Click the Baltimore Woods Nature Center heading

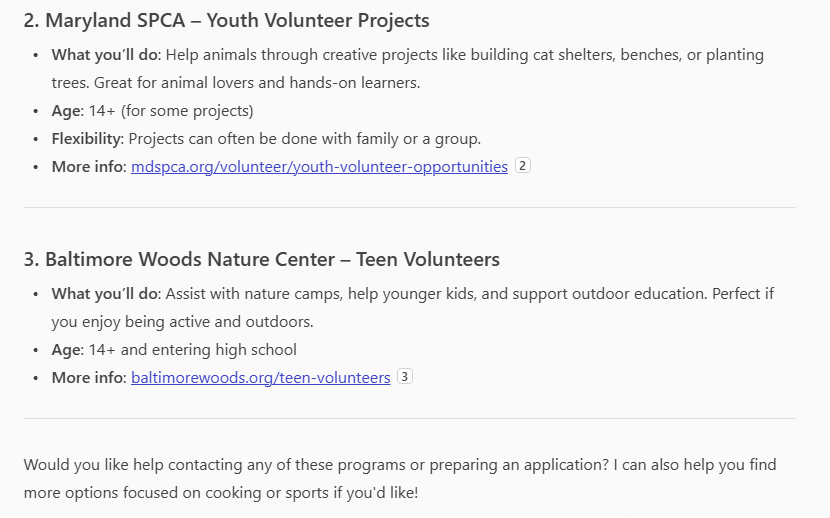click(x=261, y=260)
